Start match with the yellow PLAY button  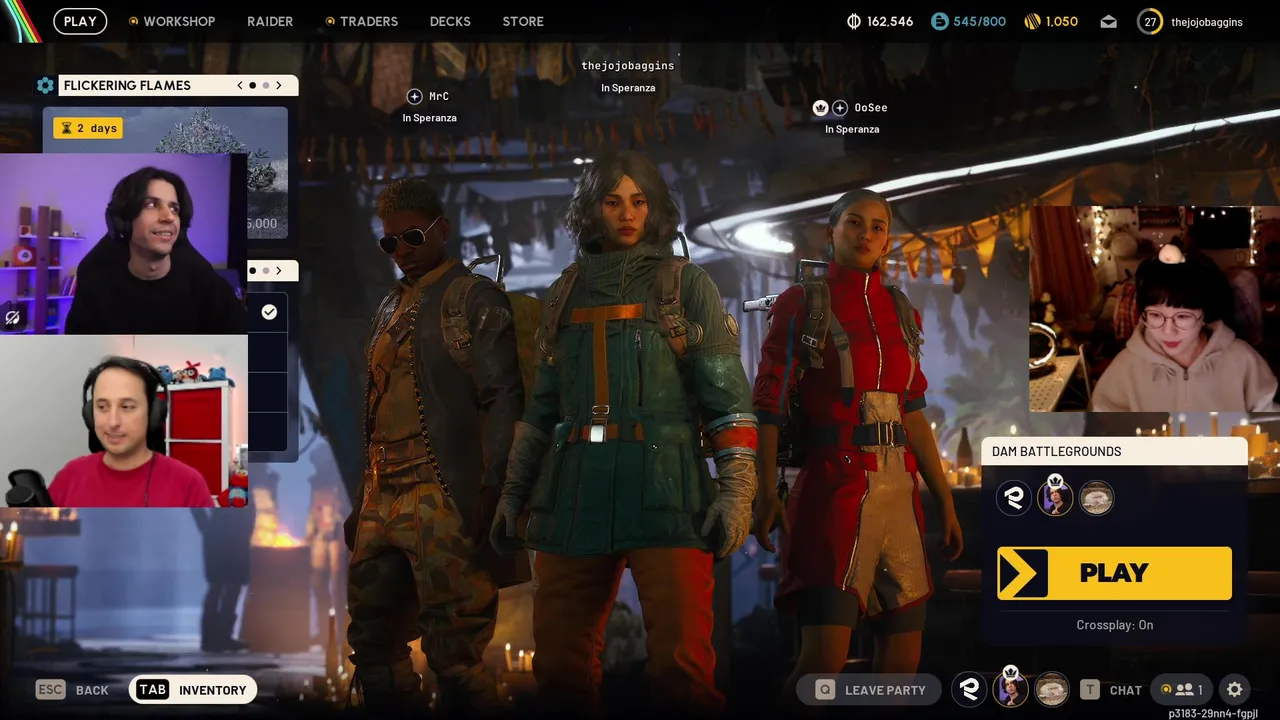1114,573
